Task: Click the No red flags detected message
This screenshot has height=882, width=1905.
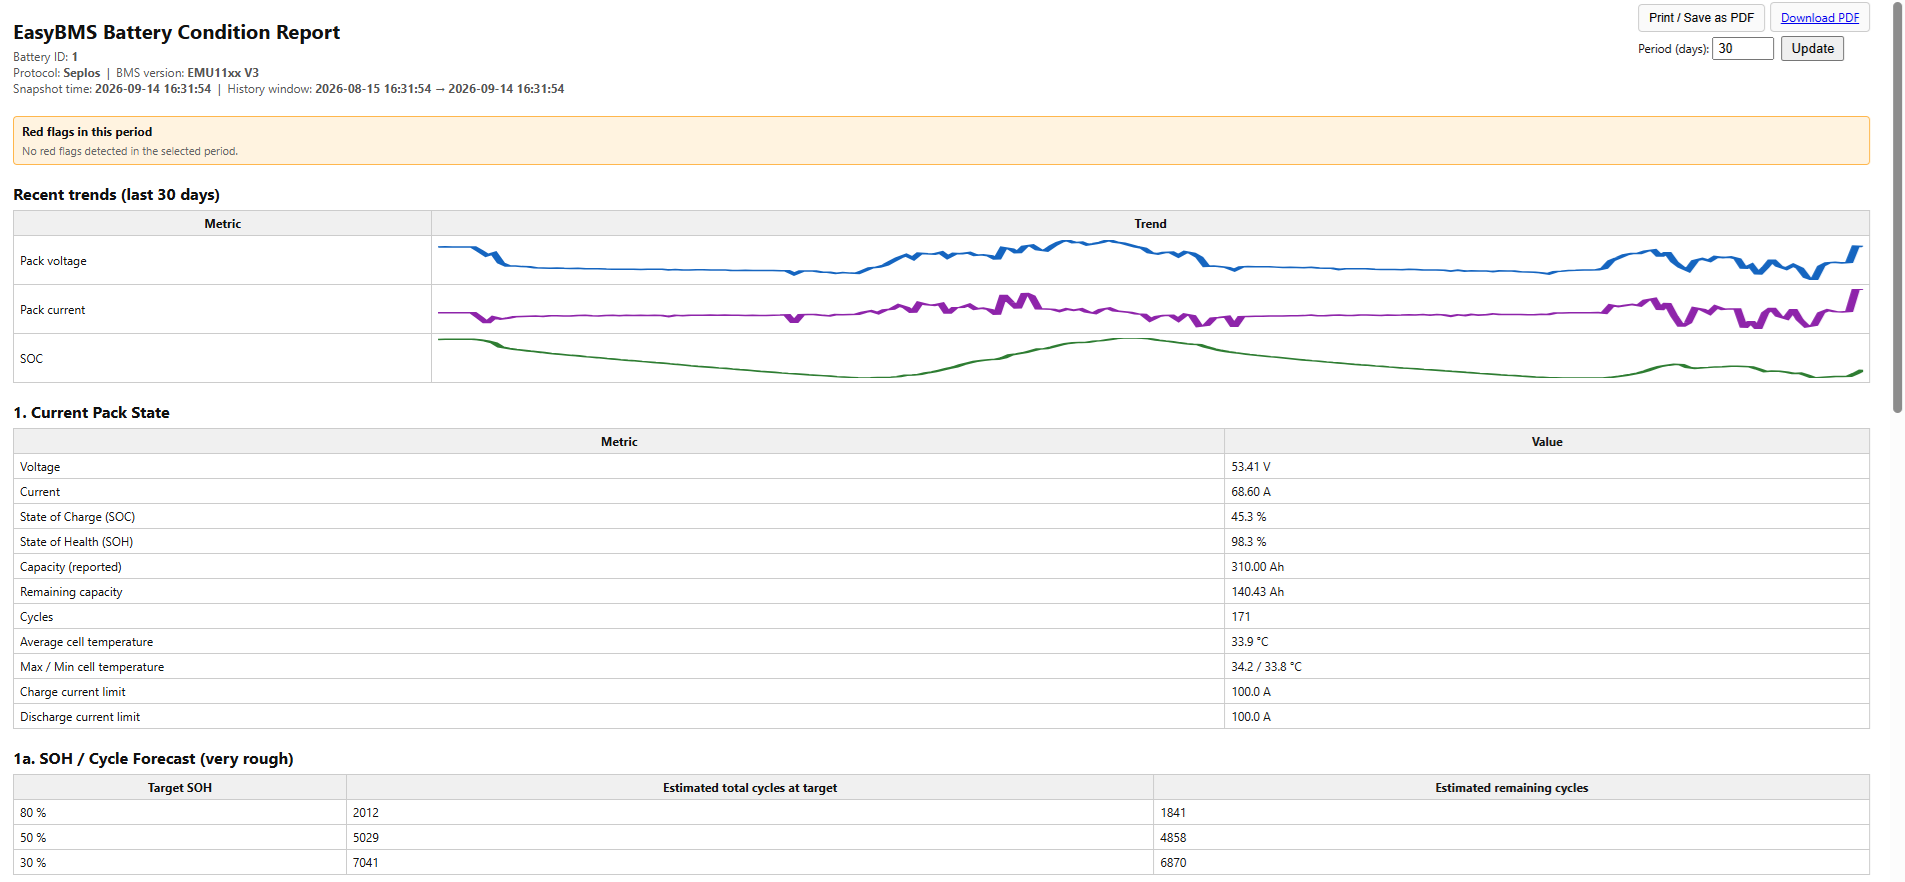Action: [130, 152]
